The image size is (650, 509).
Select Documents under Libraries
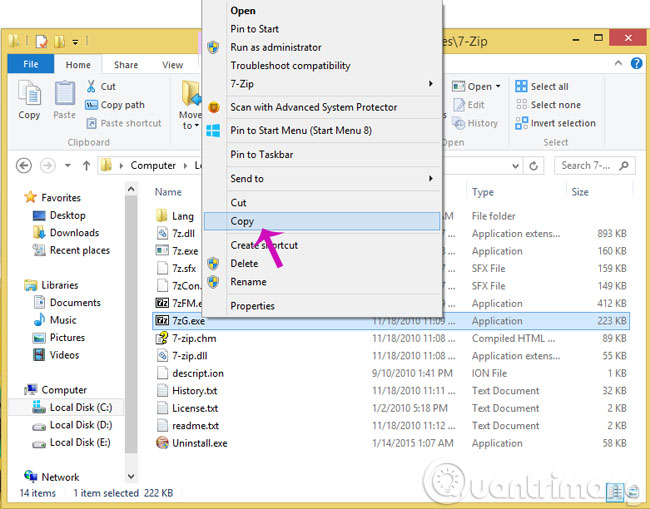[75, 303]
